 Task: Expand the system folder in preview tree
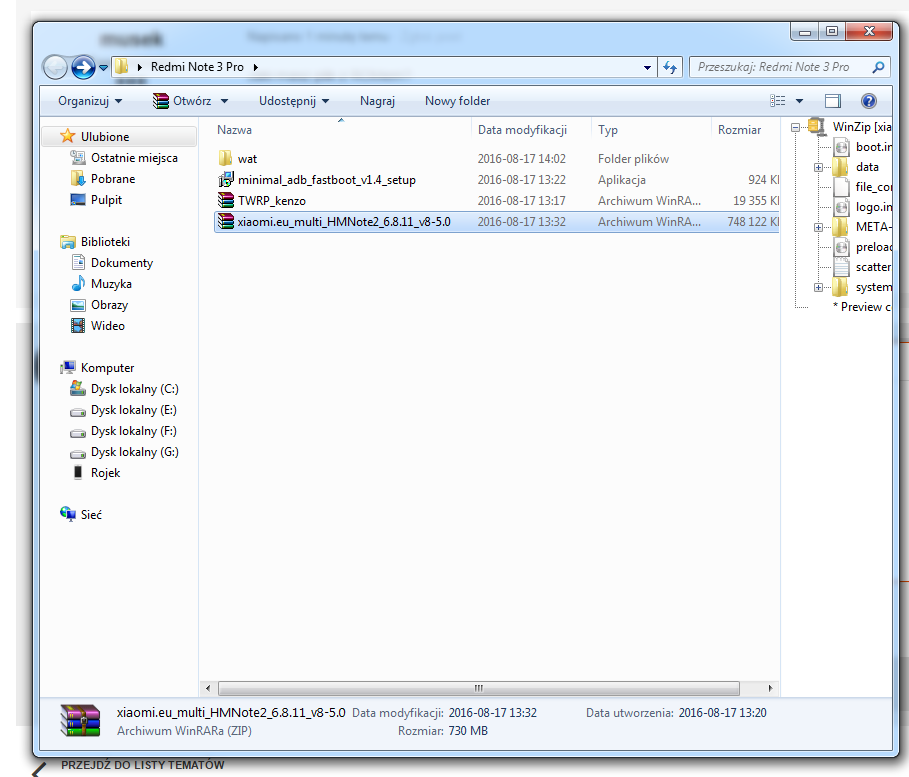818,287
